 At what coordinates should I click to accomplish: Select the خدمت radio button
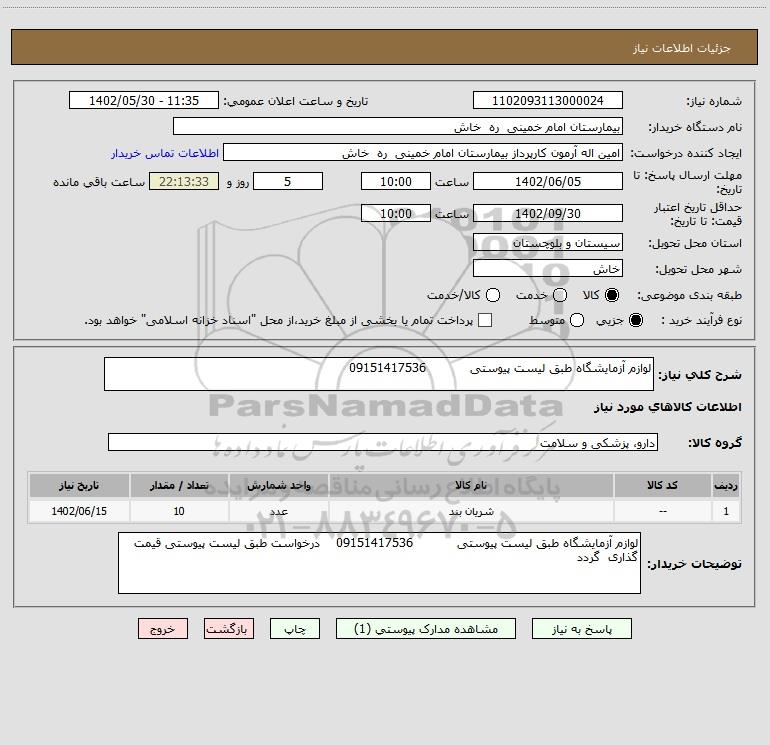[x=560, y=295]
